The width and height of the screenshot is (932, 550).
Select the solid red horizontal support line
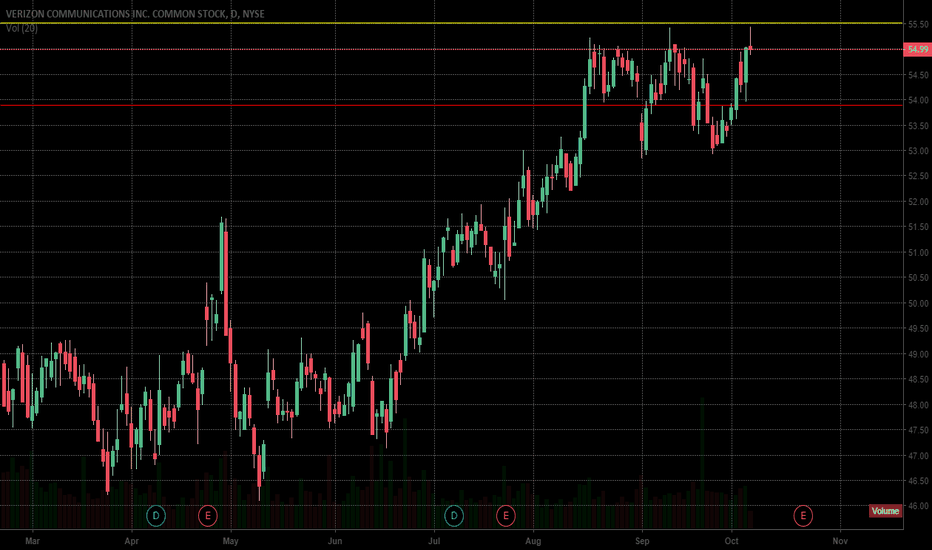click(x=452, y=105)
